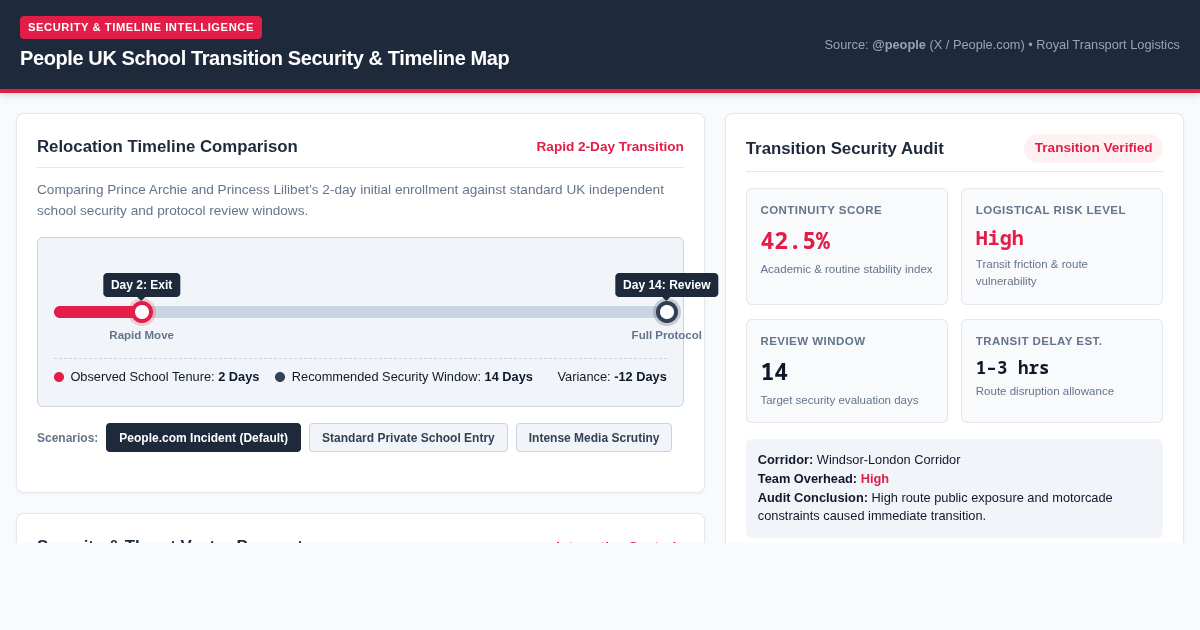Select Standard Private School Entry scenario
Viewport: 1200px width, 630px height.
pos(408,437)
